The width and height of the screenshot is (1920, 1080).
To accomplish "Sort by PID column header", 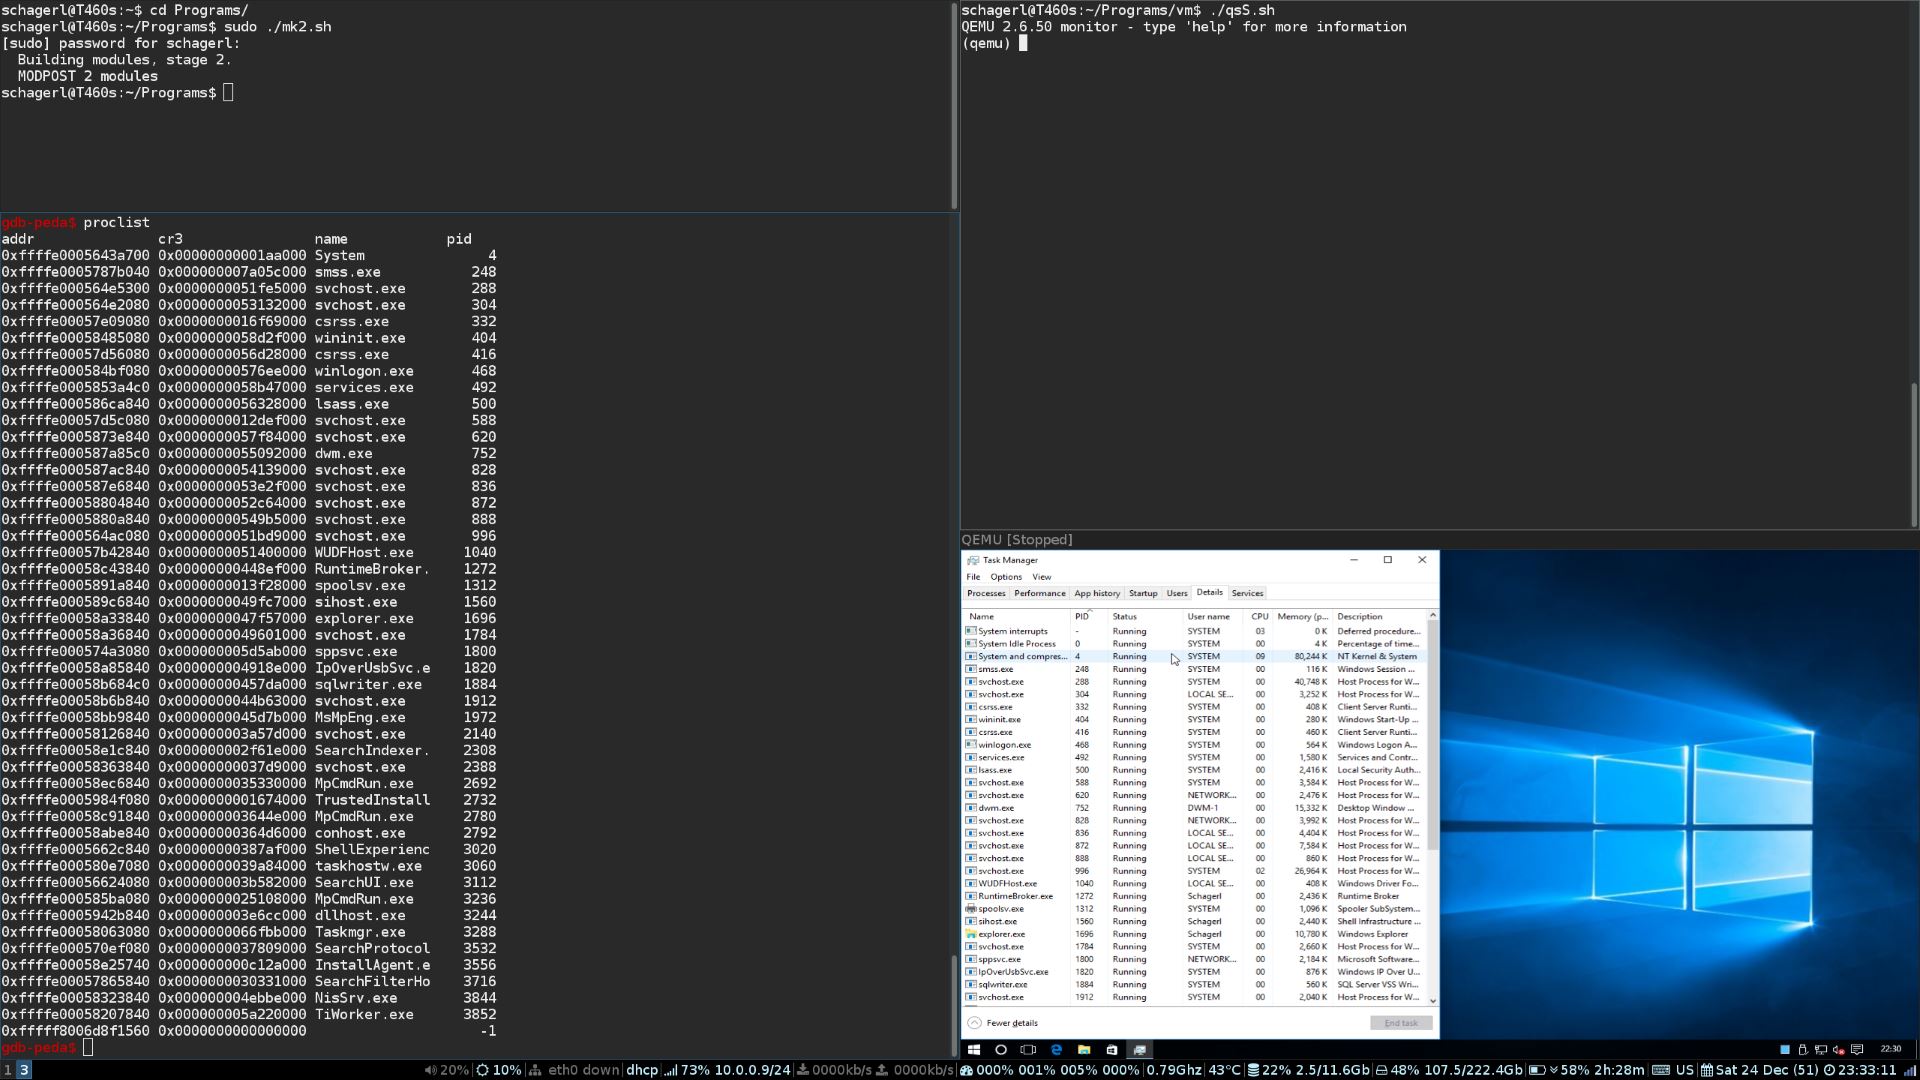I will tap(1090, 617).
